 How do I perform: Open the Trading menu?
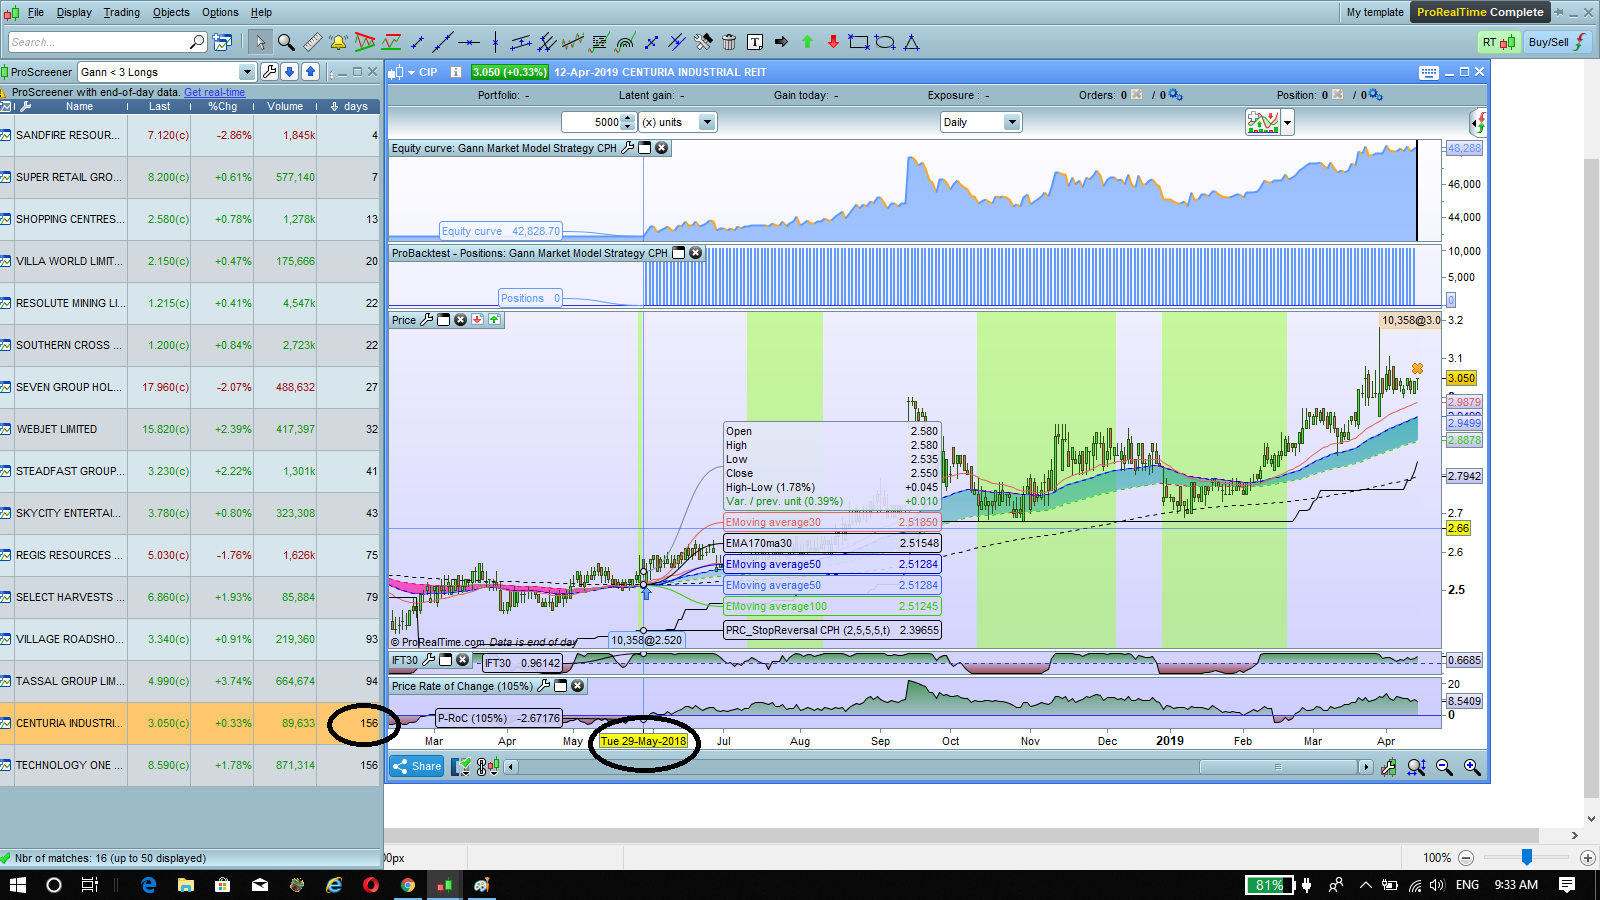coord(122,12)
